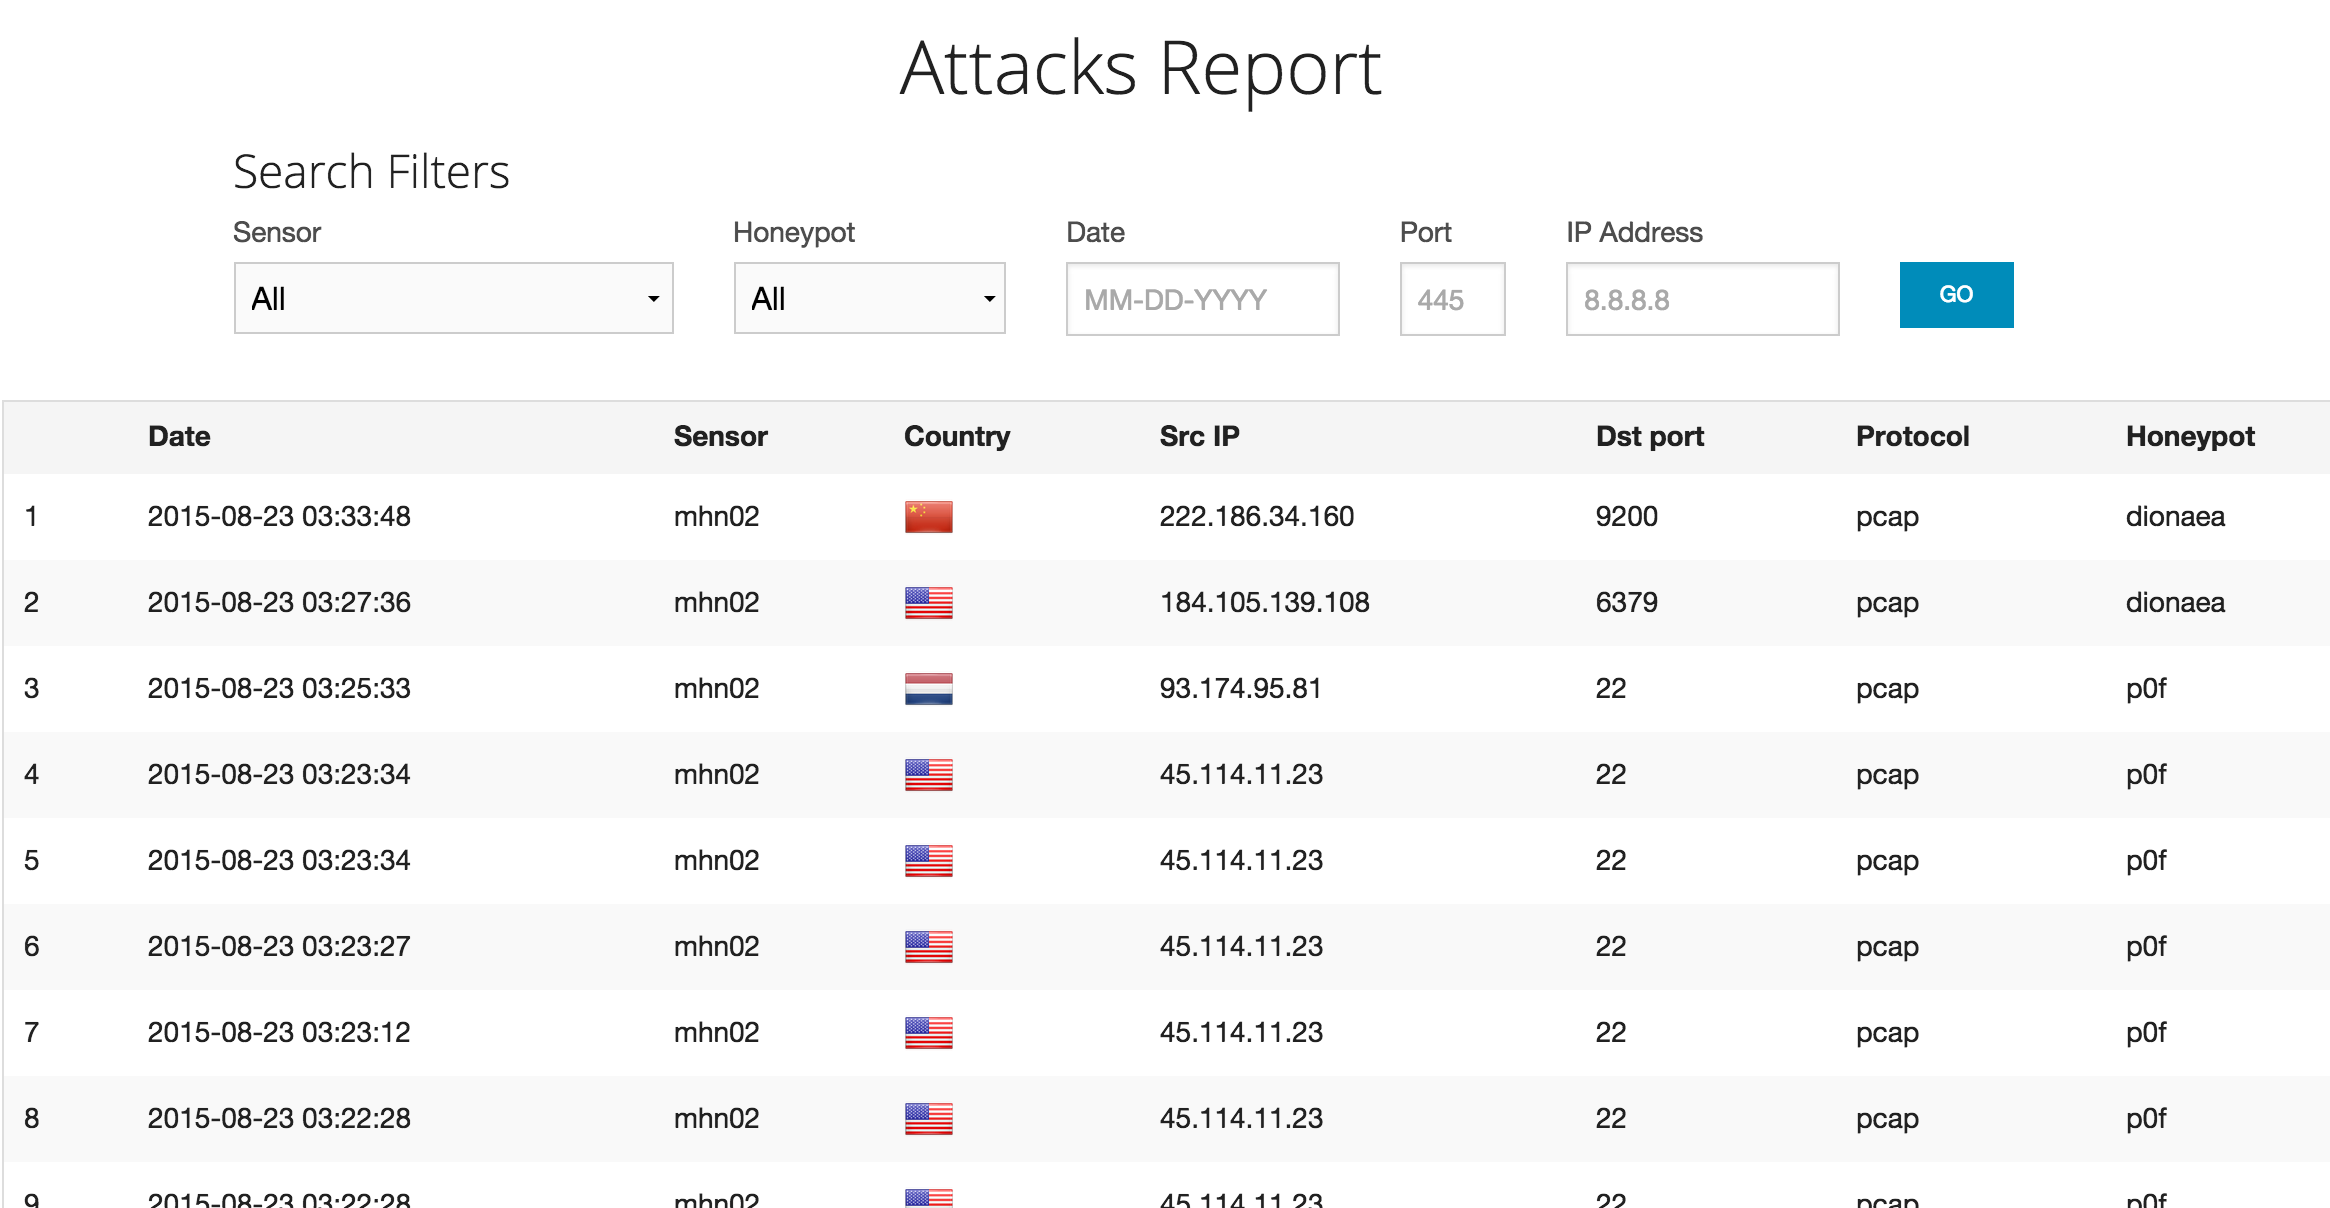Click p0f honeypot in row 8
The height and width of the screenshot is (1208, 2330).
(2146, 1119)
